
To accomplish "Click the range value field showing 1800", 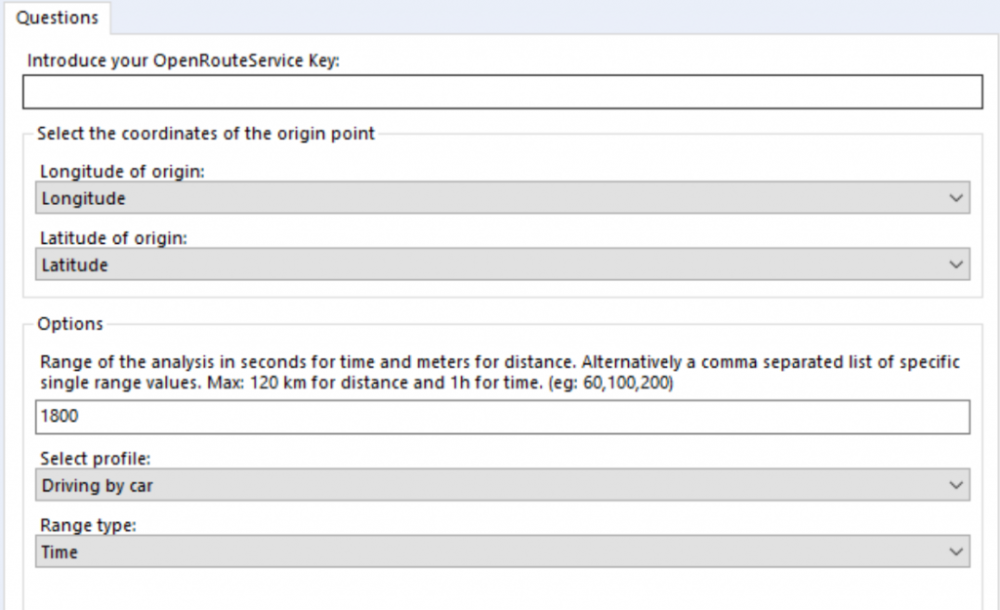I will [503, 417].
